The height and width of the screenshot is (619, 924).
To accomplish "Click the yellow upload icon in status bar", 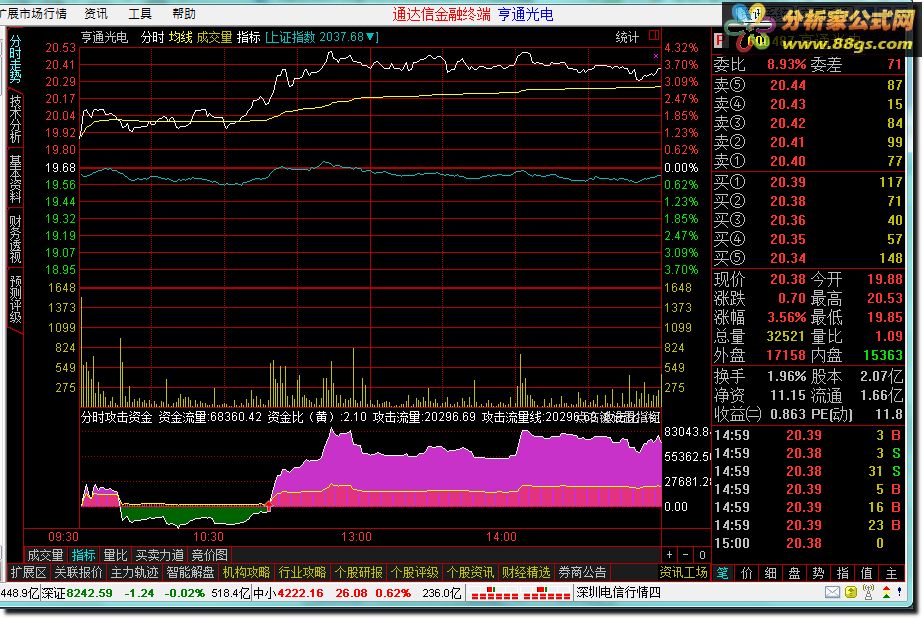I will coord(850,592).
